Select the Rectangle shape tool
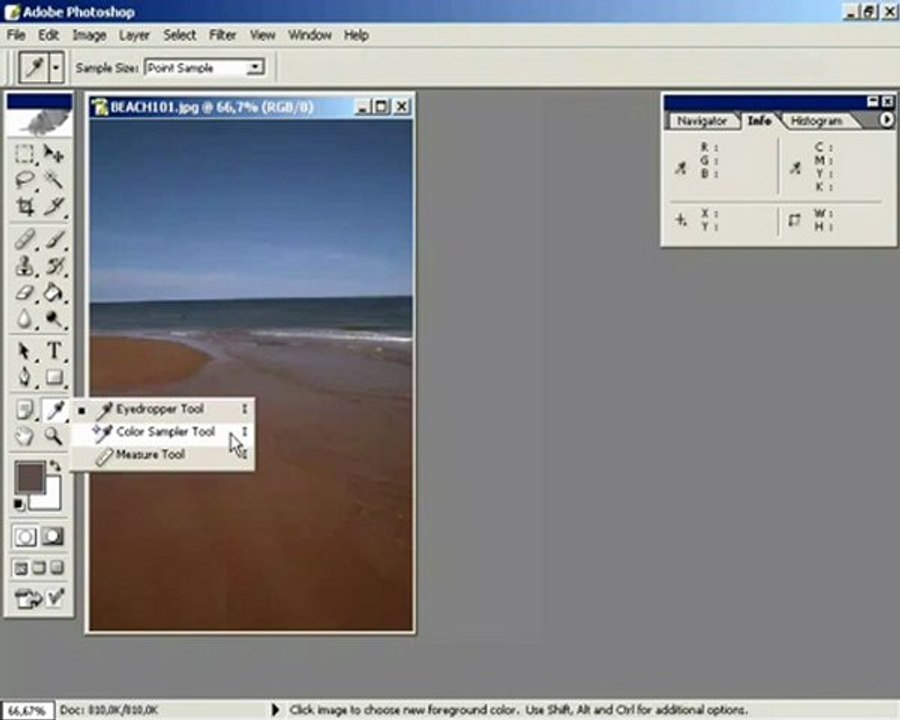This screenshot has height=720, width=900. click(x=54, y=377)
